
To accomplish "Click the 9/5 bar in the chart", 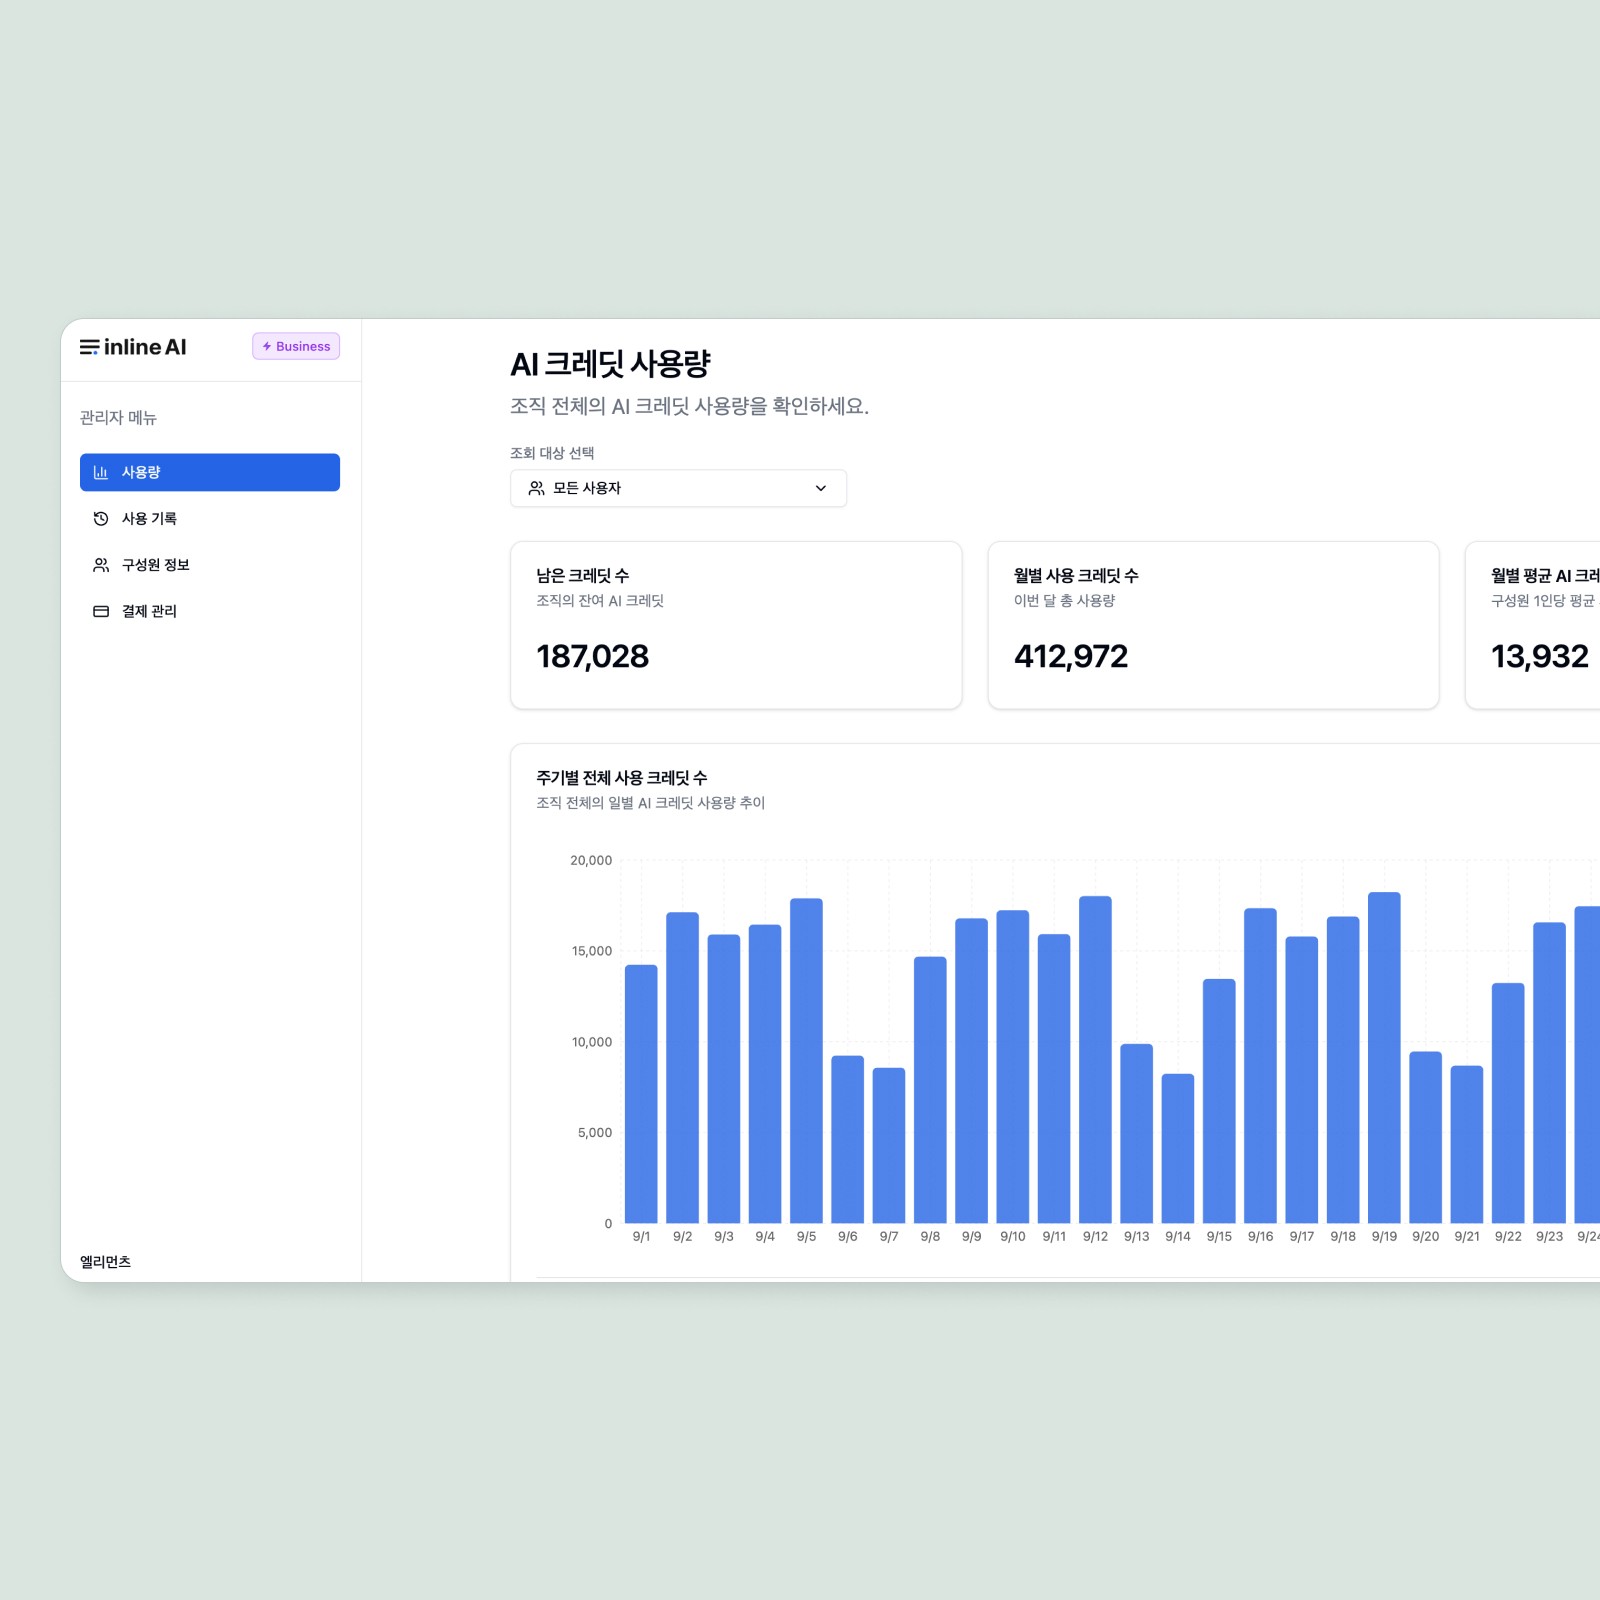I will click(x=806, y=1061).
